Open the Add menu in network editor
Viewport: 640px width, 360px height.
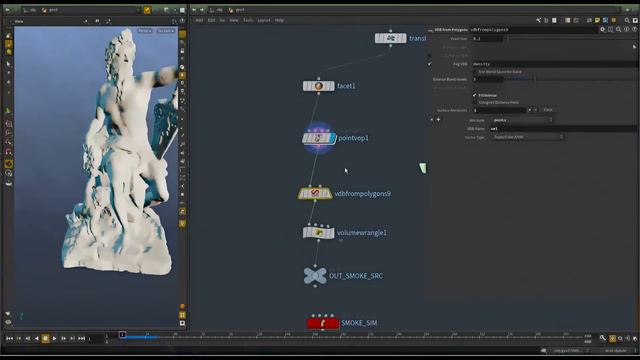[x=199, y=20]
